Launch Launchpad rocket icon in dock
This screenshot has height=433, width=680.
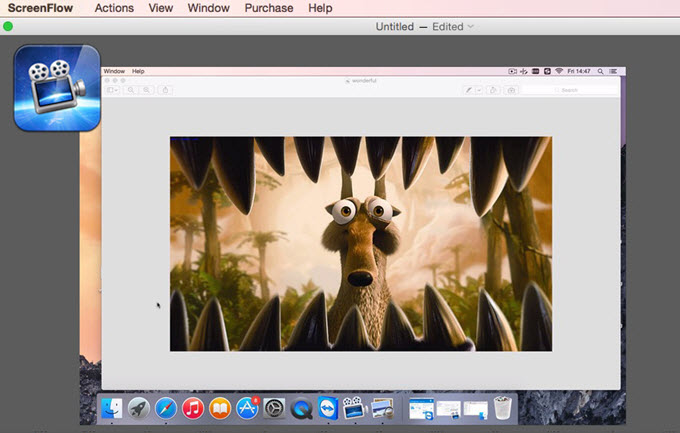click(x=139, y=408)
